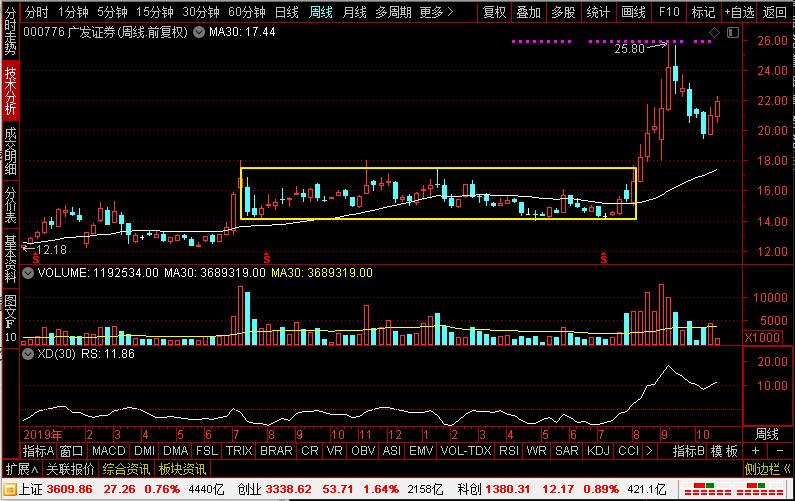Apply the RSI indicator
Screen dimensions: 795x501
coord(509,451)
